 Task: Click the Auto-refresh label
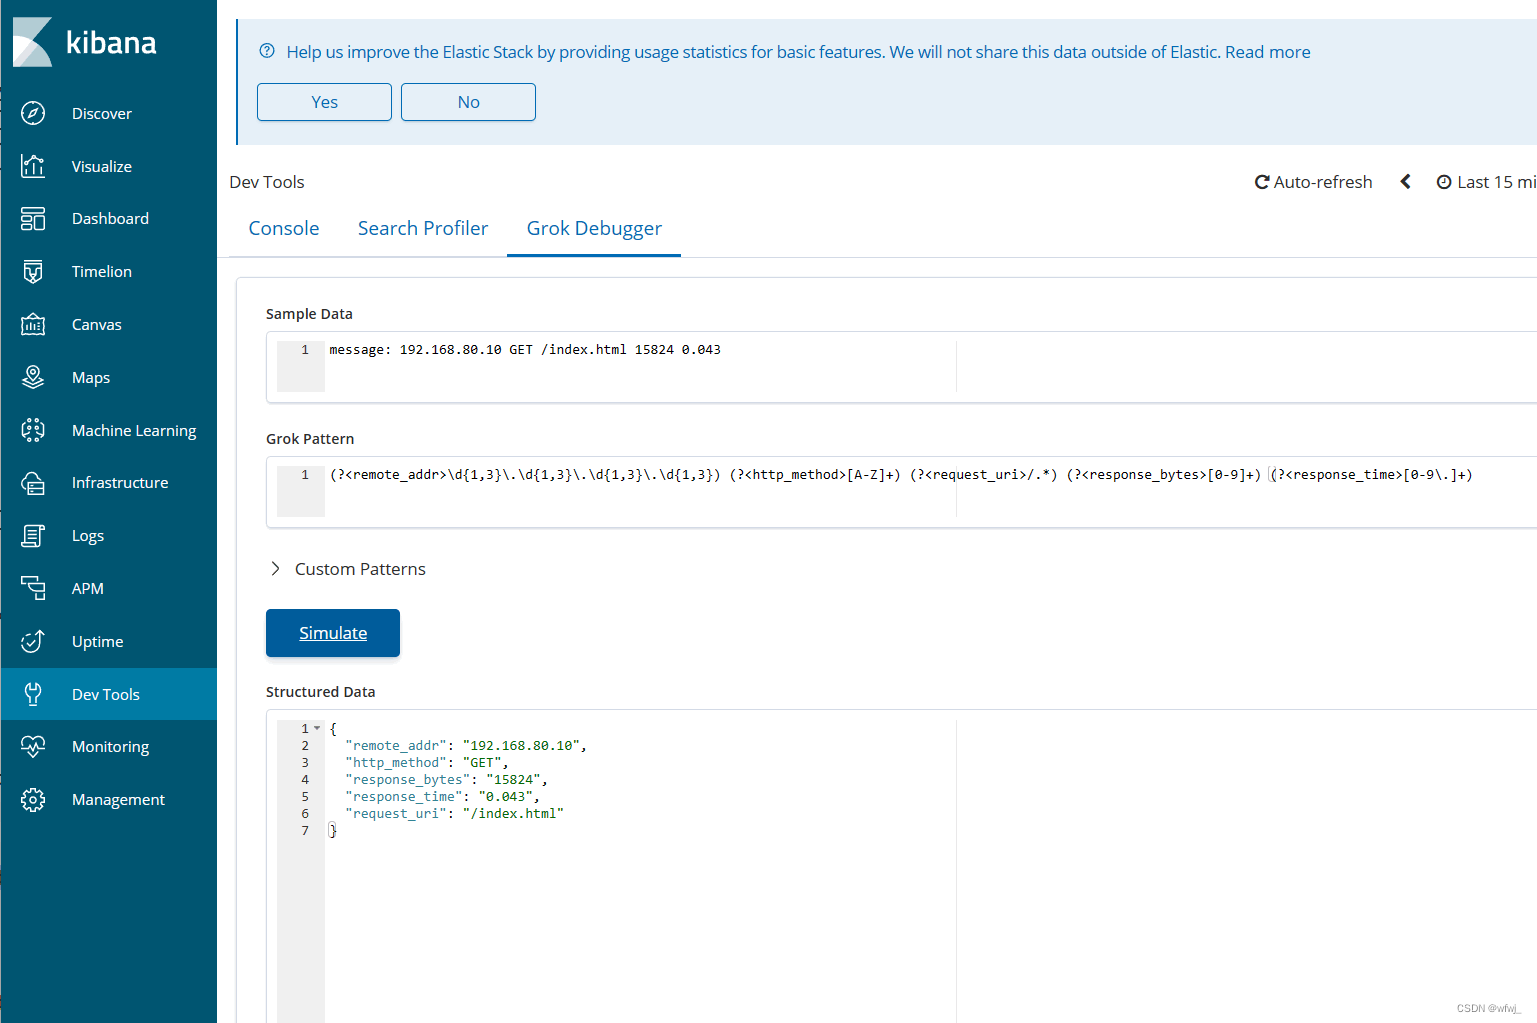click(x=1322, y=182)
